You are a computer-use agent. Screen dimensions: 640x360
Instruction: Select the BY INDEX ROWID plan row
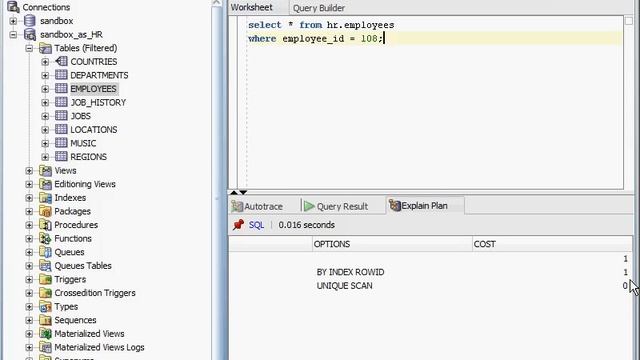tap(430, 272)
